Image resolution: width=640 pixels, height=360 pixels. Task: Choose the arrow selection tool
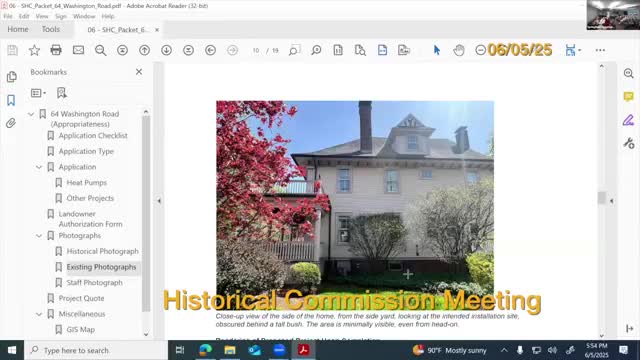click(437, 50)
